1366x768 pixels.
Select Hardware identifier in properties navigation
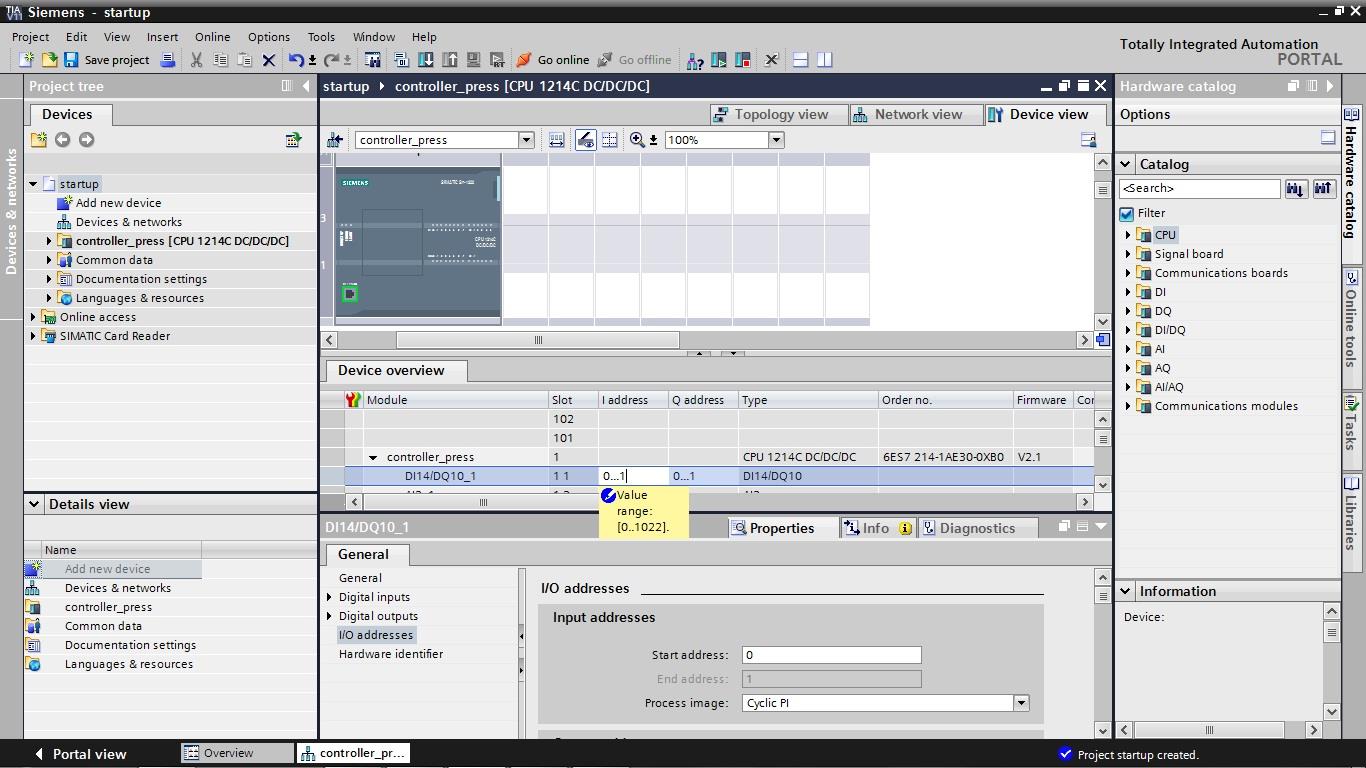390,654
